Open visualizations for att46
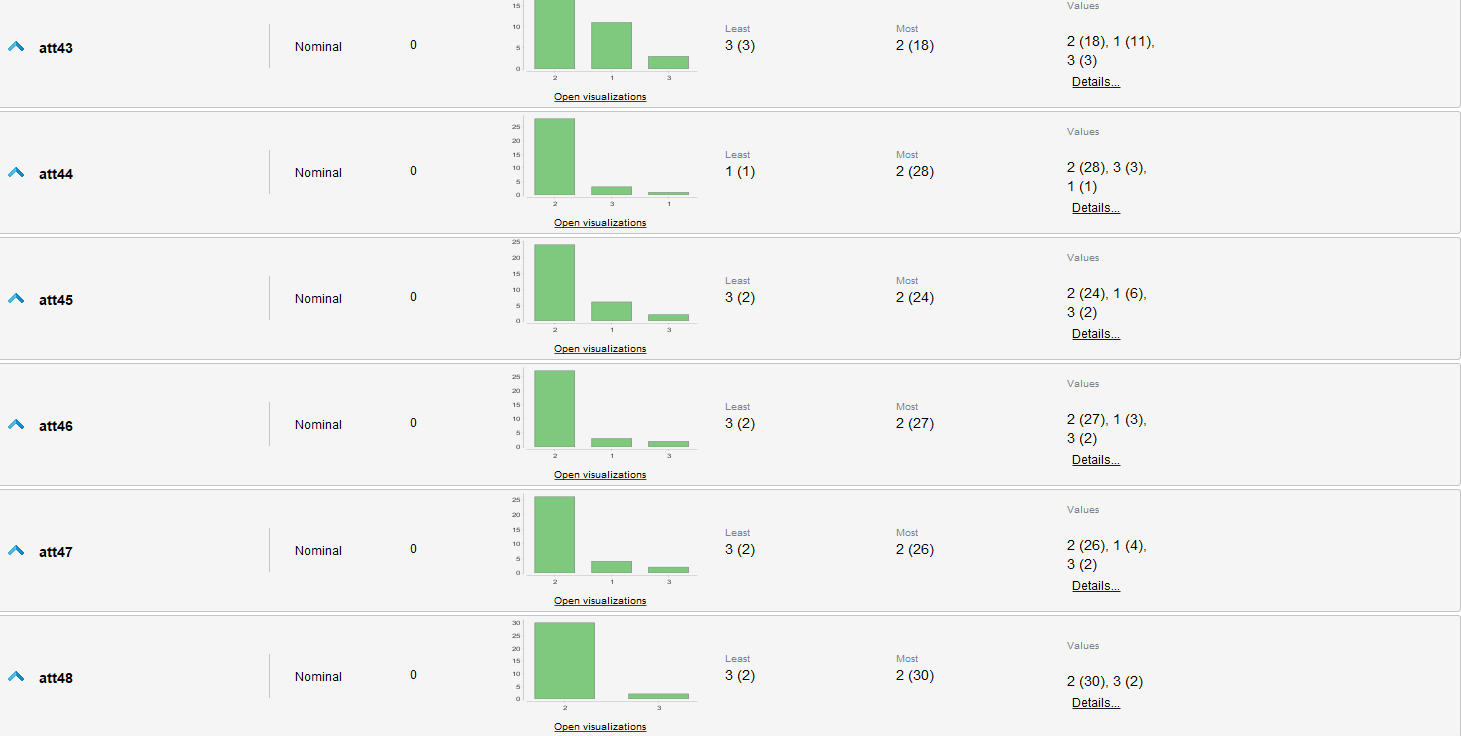The image size is (1461, 736). click(600, 475)
